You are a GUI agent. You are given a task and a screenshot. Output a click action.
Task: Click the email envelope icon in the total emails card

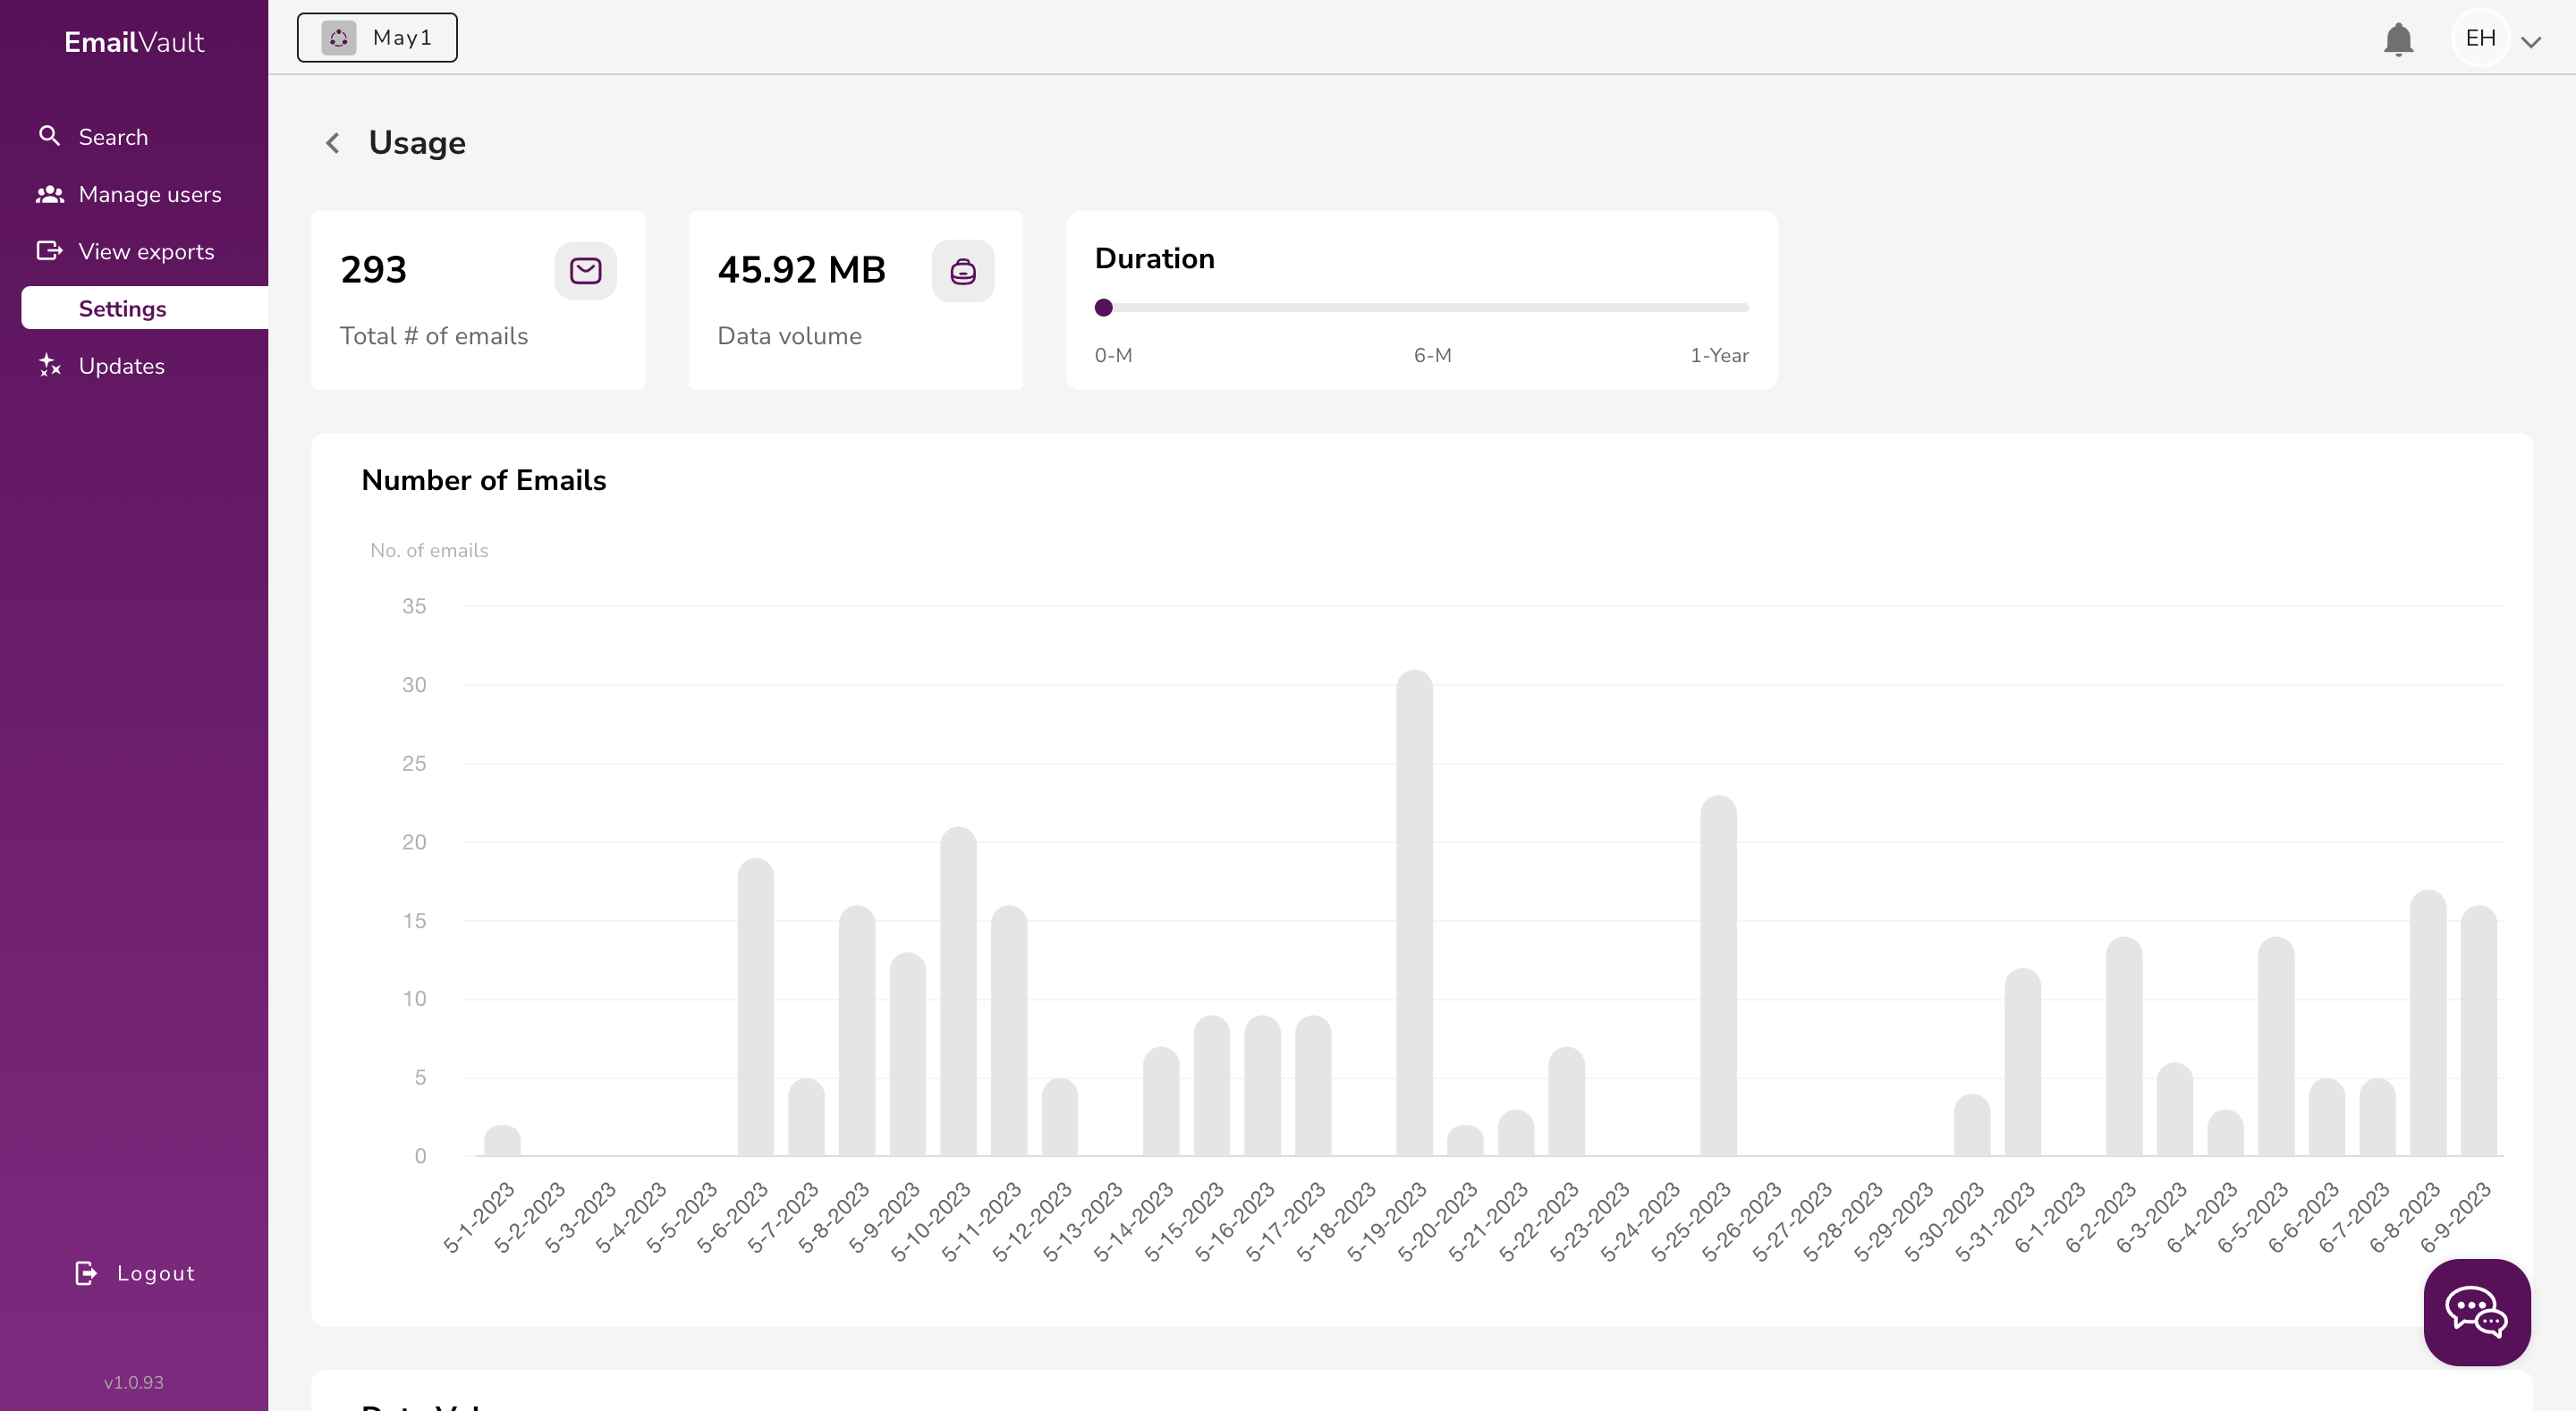coord(585,270)
